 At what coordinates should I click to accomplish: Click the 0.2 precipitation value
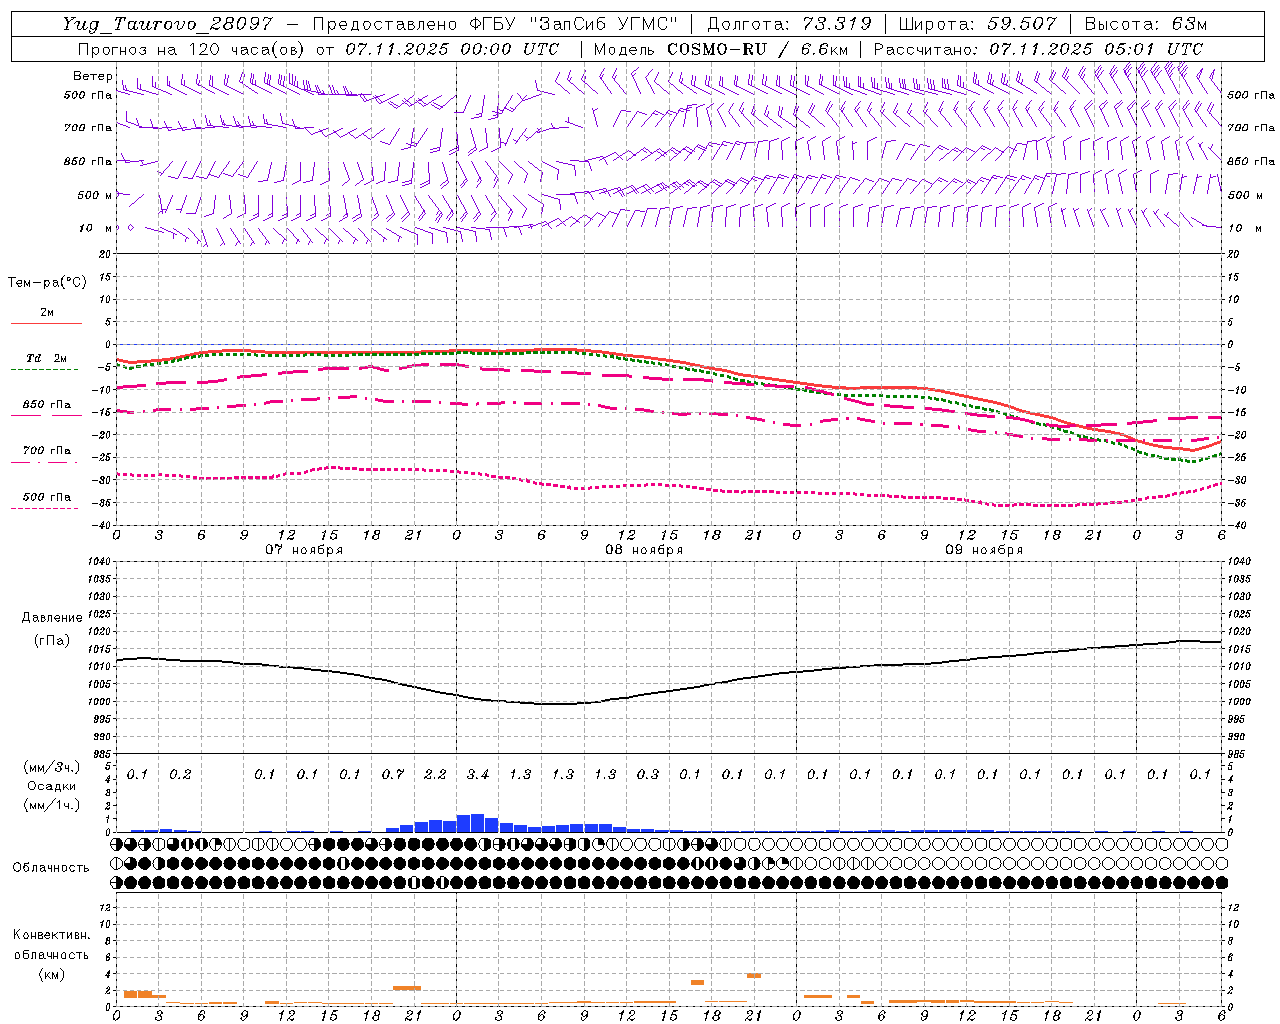[180, 775]
